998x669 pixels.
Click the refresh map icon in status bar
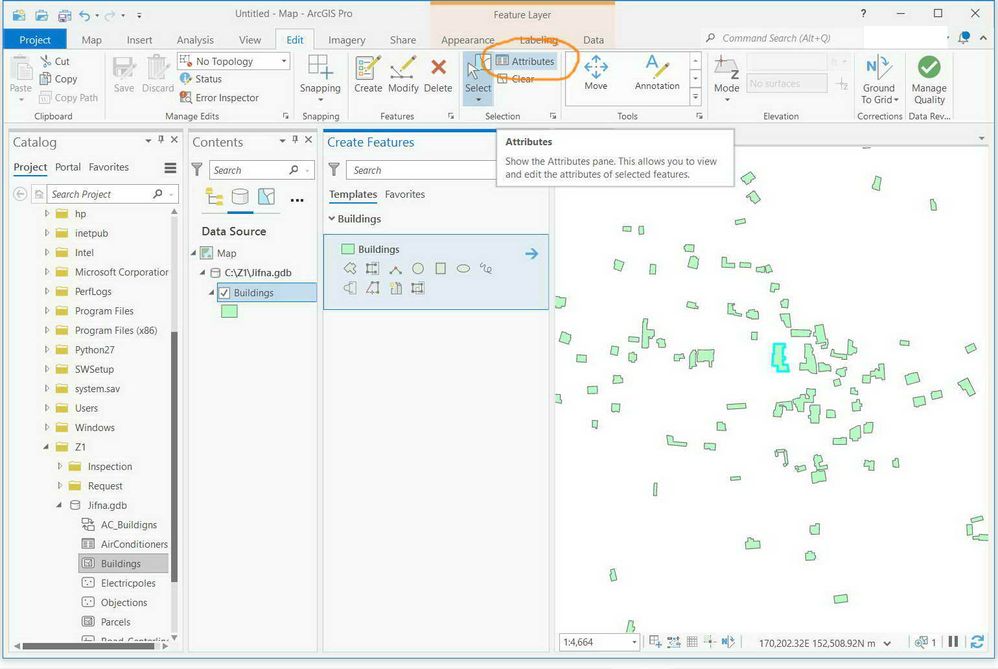pos(977,642)
